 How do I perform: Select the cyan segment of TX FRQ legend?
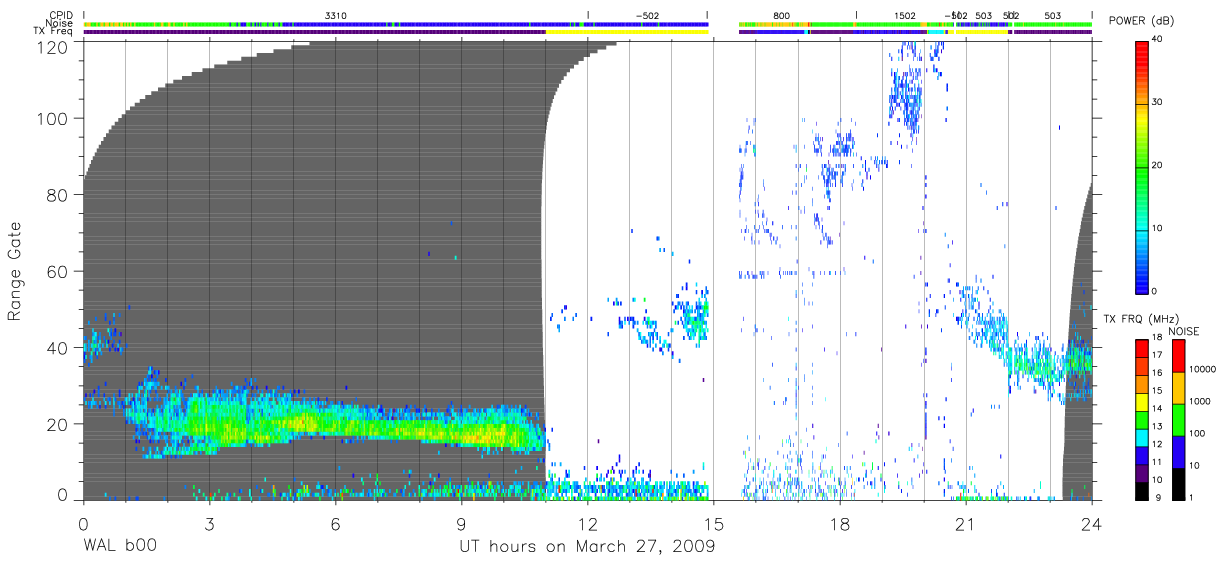1142,438
